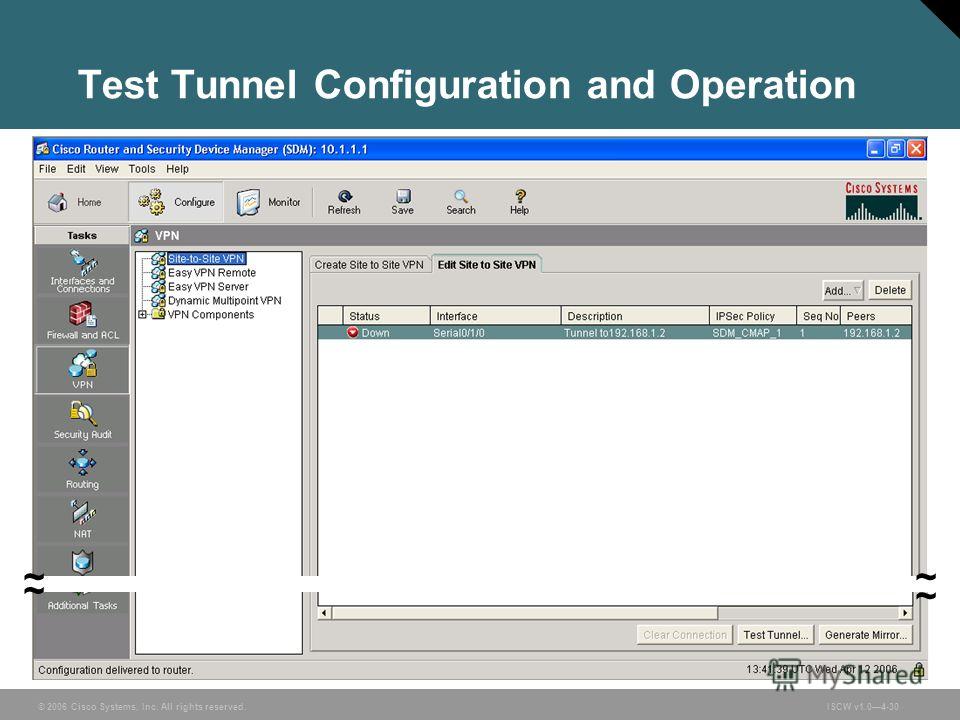Open the File menu
Viewport: 960px width, 720px height.
pos(47,169)
